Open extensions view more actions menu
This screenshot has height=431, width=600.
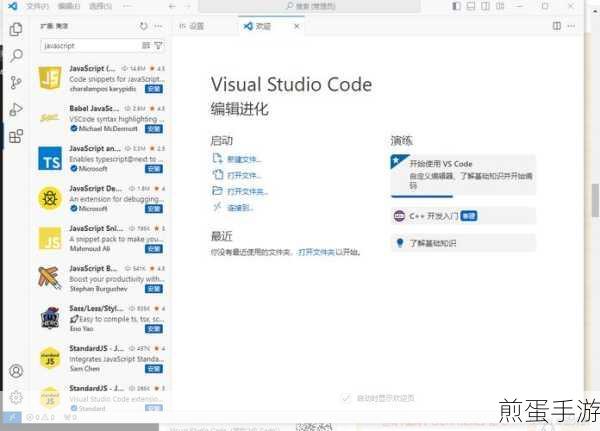pos(158,26)
